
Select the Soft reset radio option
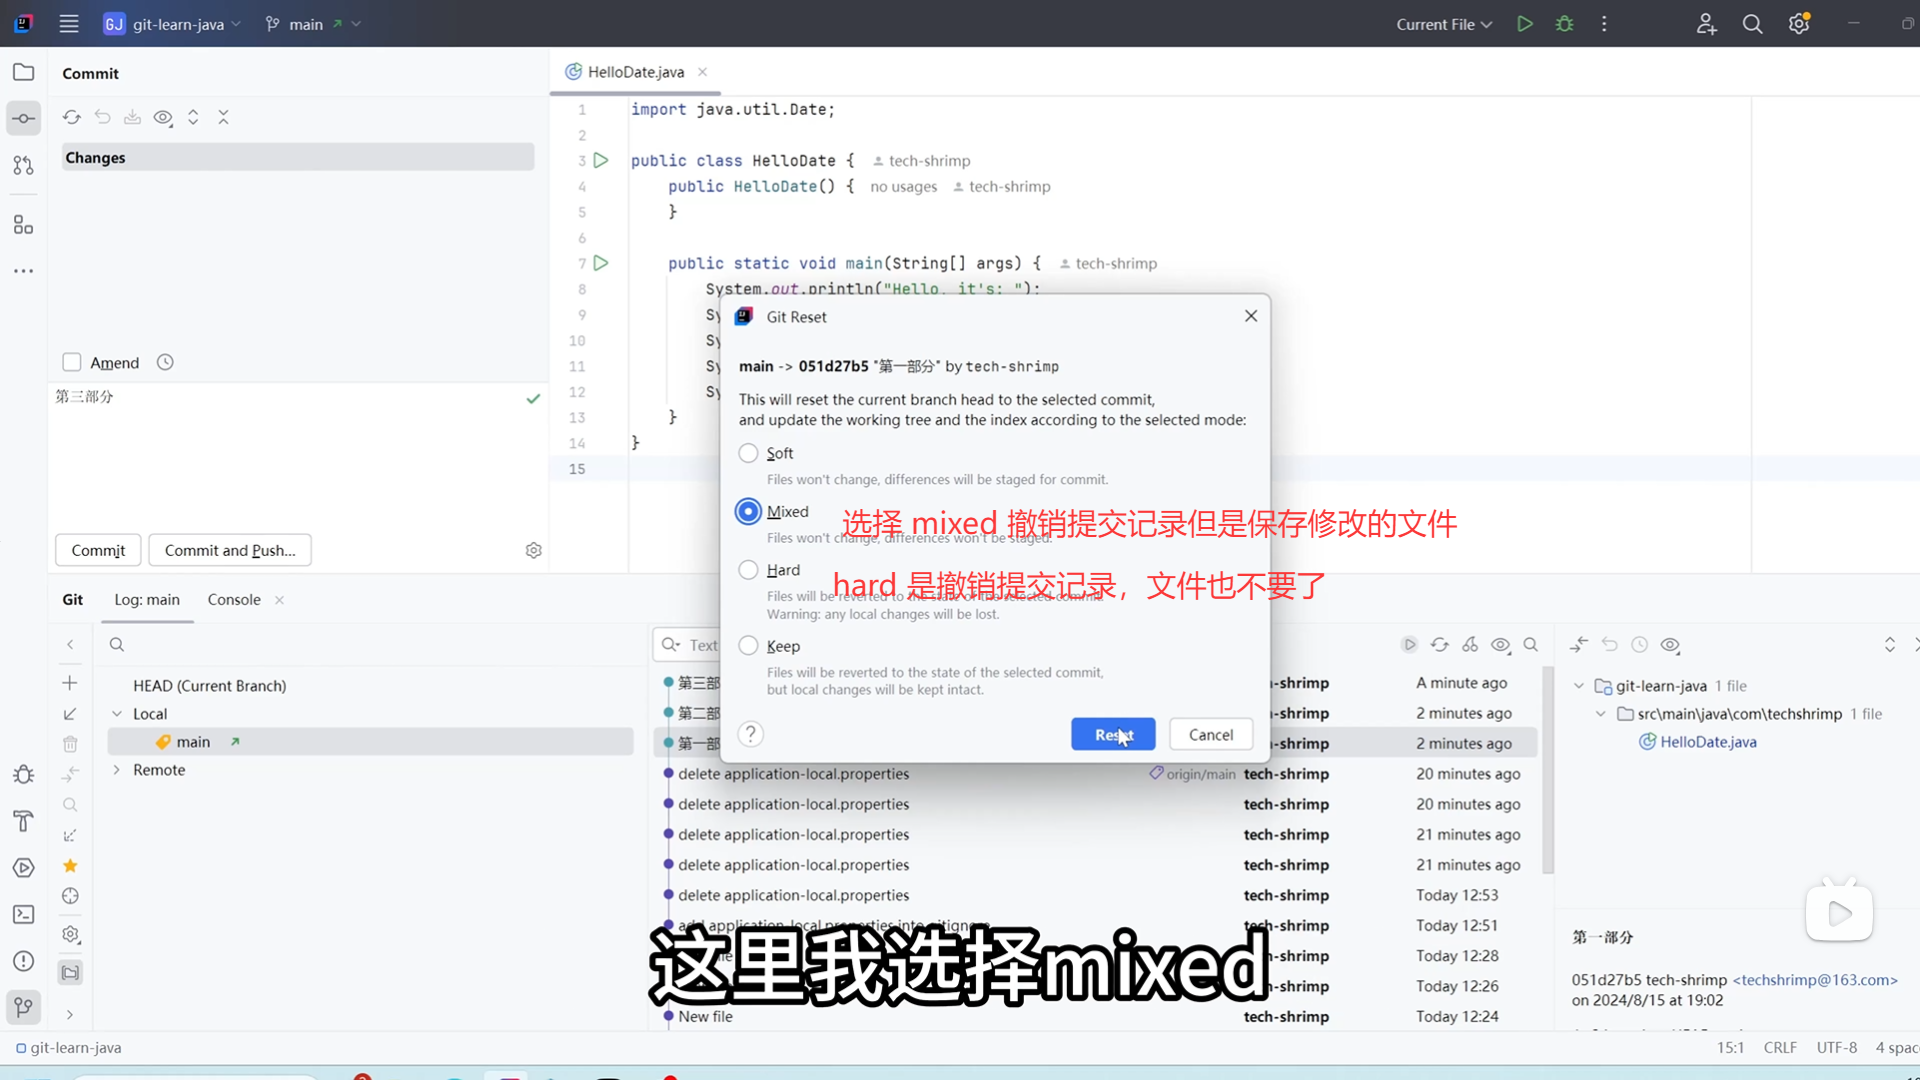click(748, 453)
